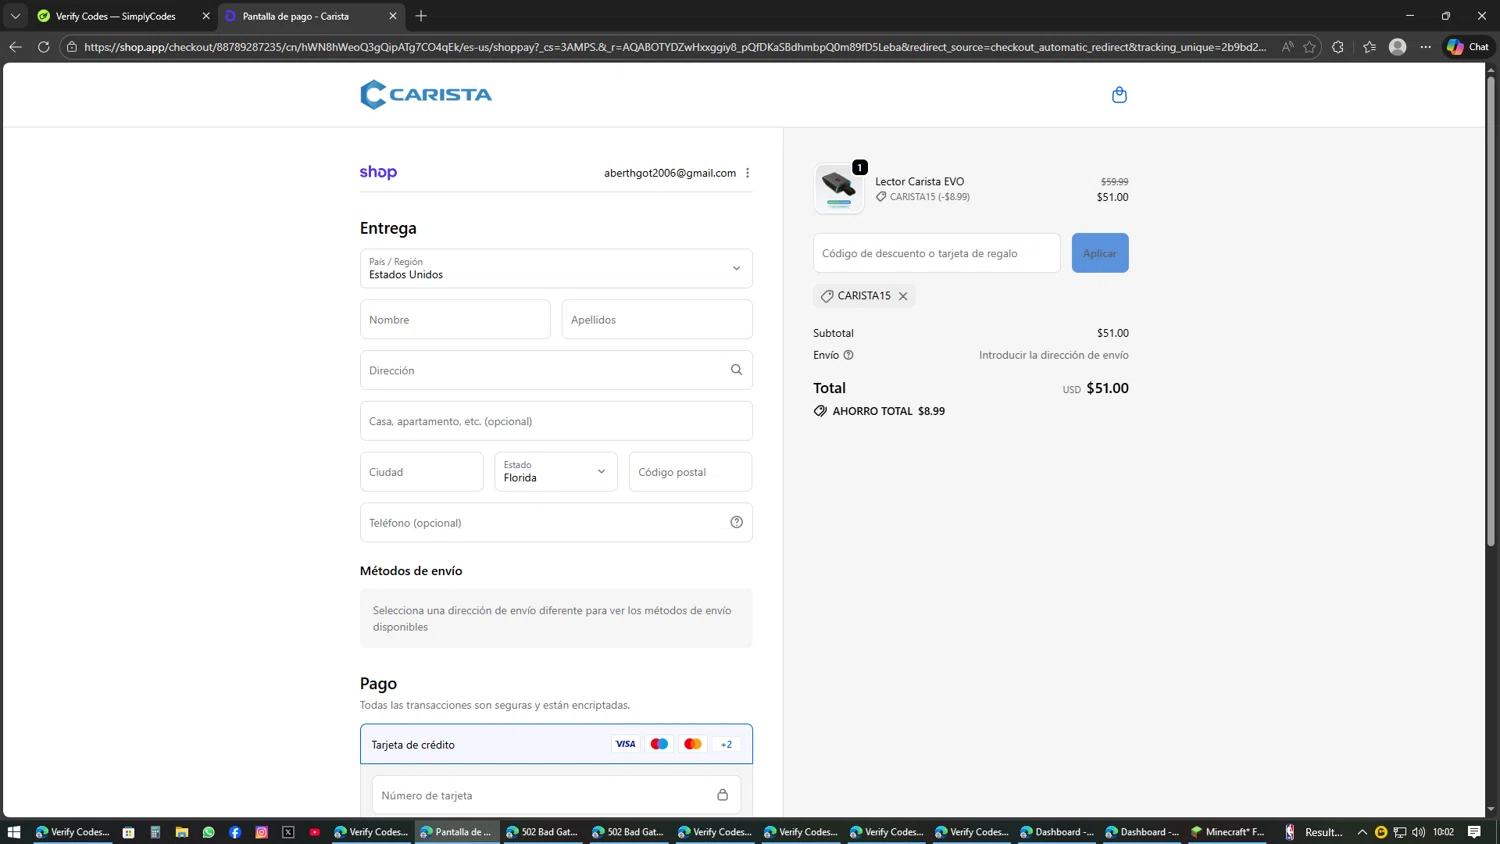Viewport: 1500px width, 844px height.
Task: Select the Pantalla de pago - Carista tab
Action: tap(310, 16)
